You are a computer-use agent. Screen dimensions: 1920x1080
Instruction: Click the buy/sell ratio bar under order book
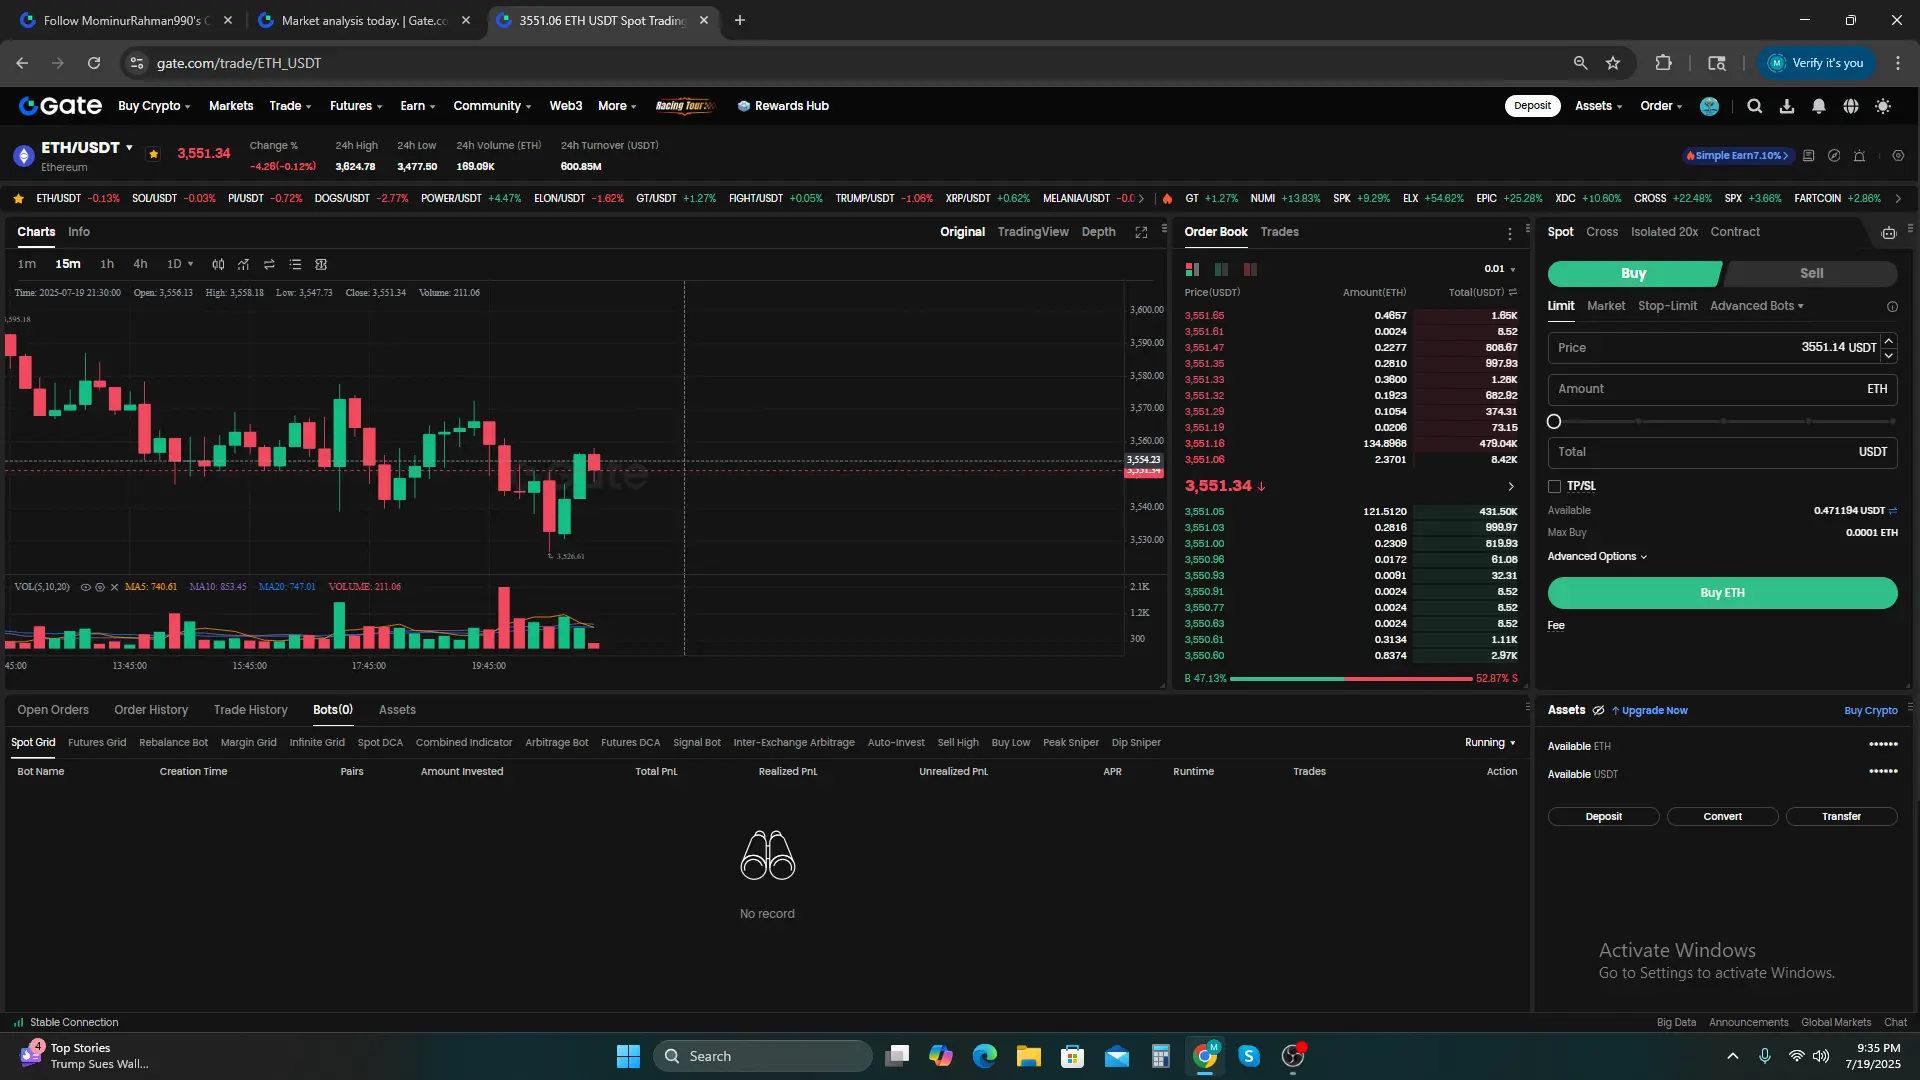point(1351,679)
